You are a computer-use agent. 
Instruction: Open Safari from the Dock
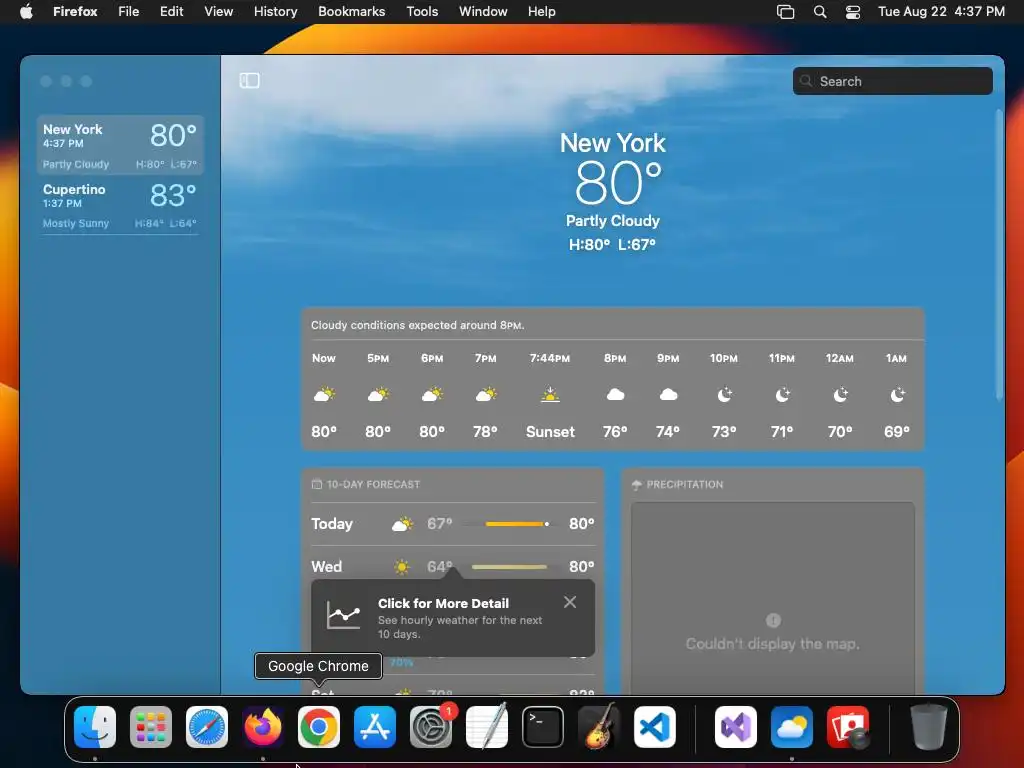(207, 727)
